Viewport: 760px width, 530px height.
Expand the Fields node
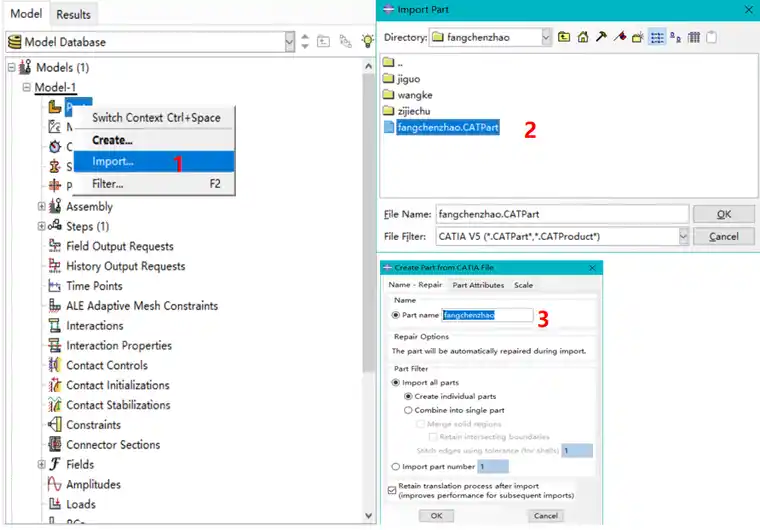[x=42, y=464]
